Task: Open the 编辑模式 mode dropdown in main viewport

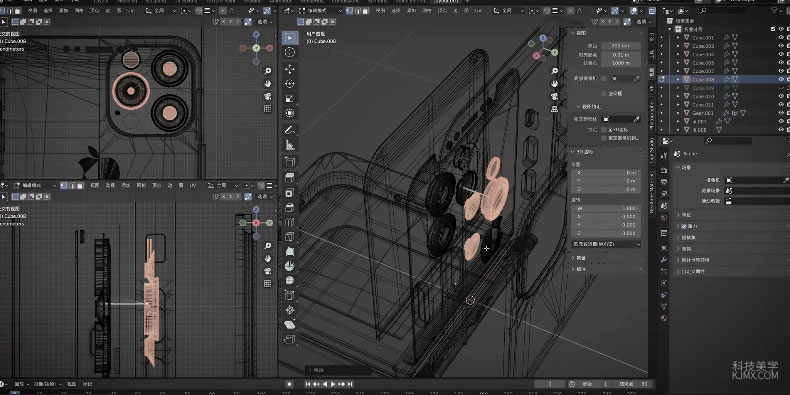Action: tap(320, 11)
